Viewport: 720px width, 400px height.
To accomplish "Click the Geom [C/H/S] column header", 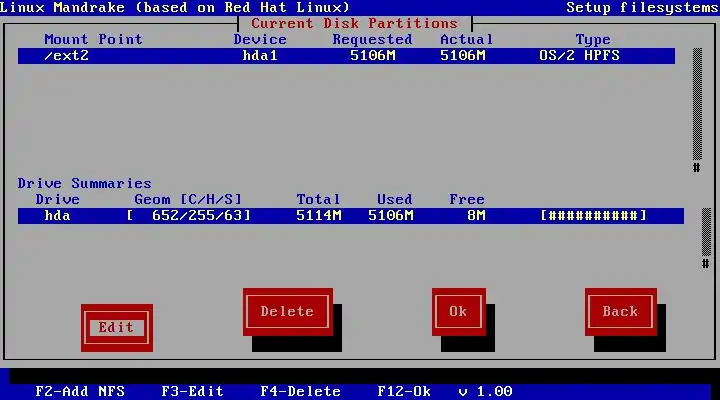I will 188,200.
